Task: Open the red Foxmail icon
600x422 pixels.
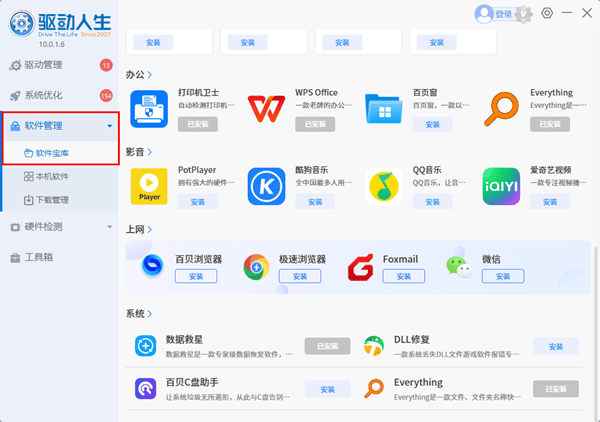Action: click(x=360, y=267)
